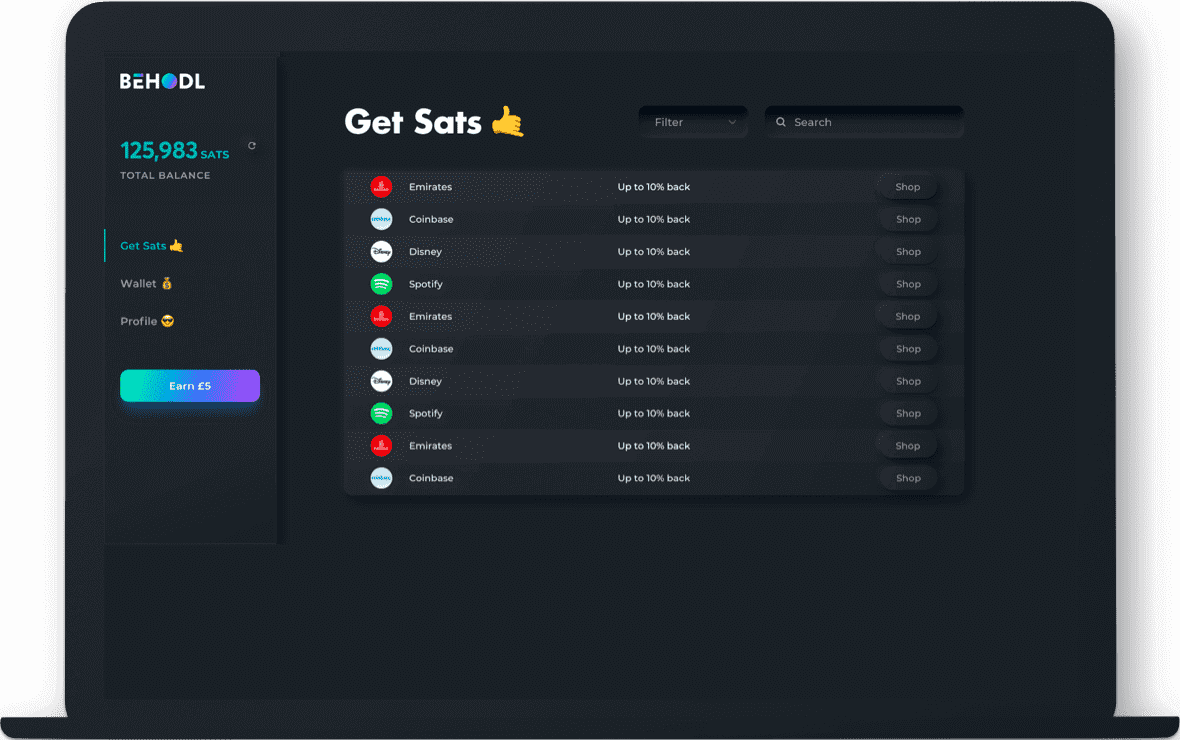This screenshot has width=1180, height=740.
Task: Click the second Emirates name text
Action: coord(430,316)
